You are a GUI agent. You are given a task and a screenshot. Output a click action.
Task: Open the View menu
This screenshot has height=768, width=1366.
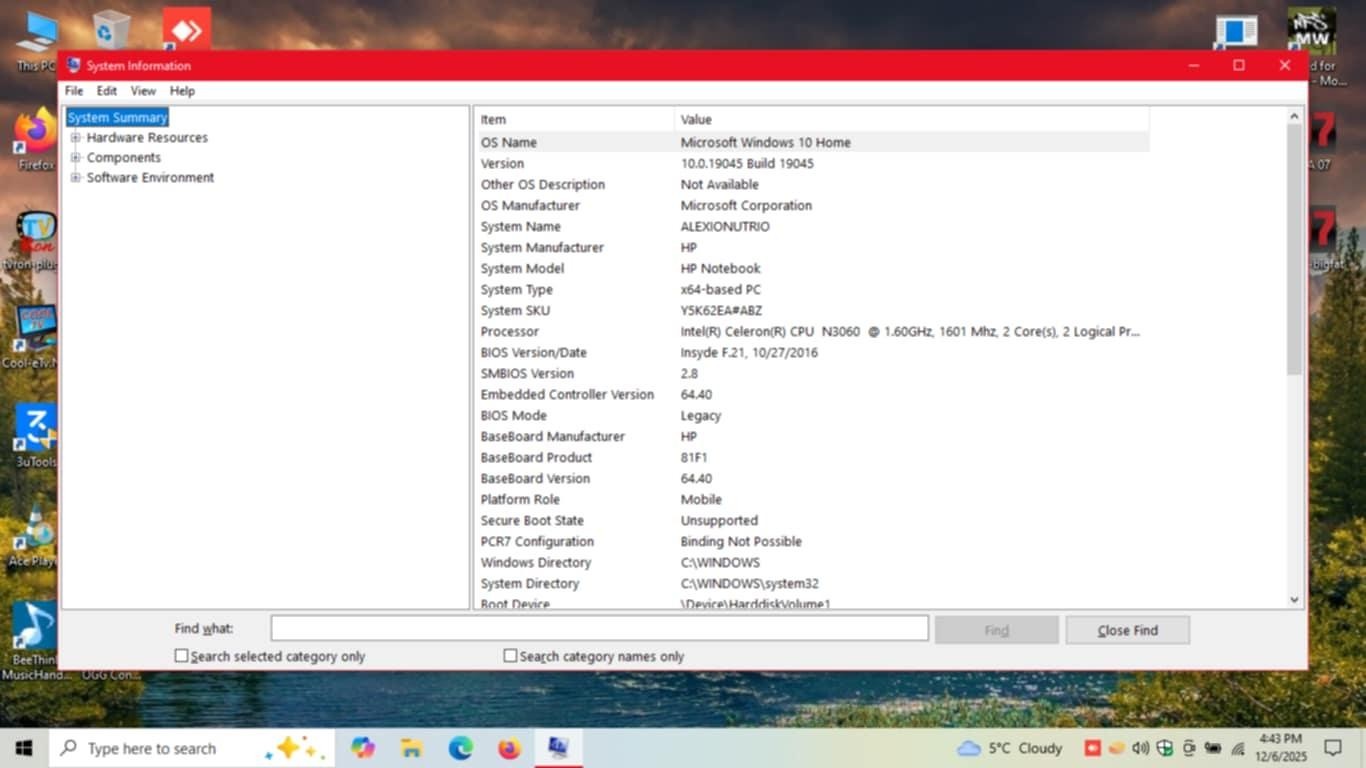pyautogui.click(x=143, y=91)
